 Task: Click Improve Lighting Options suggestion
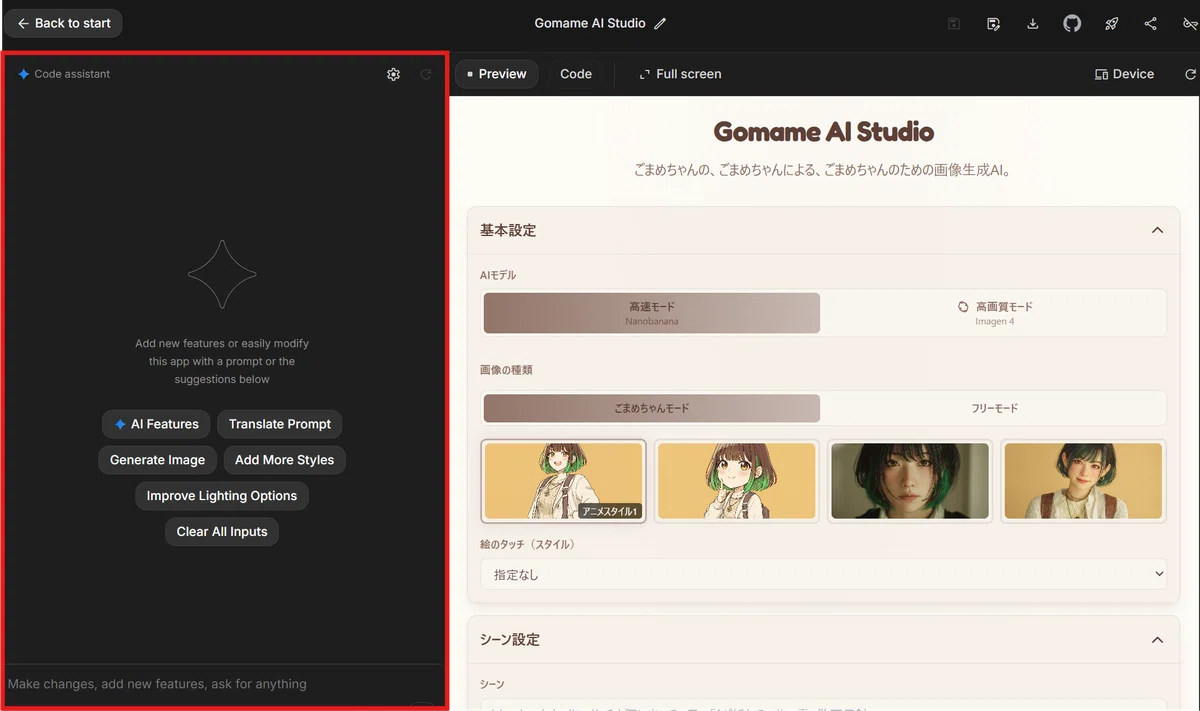pyautogui.click(x=222, y=496)
